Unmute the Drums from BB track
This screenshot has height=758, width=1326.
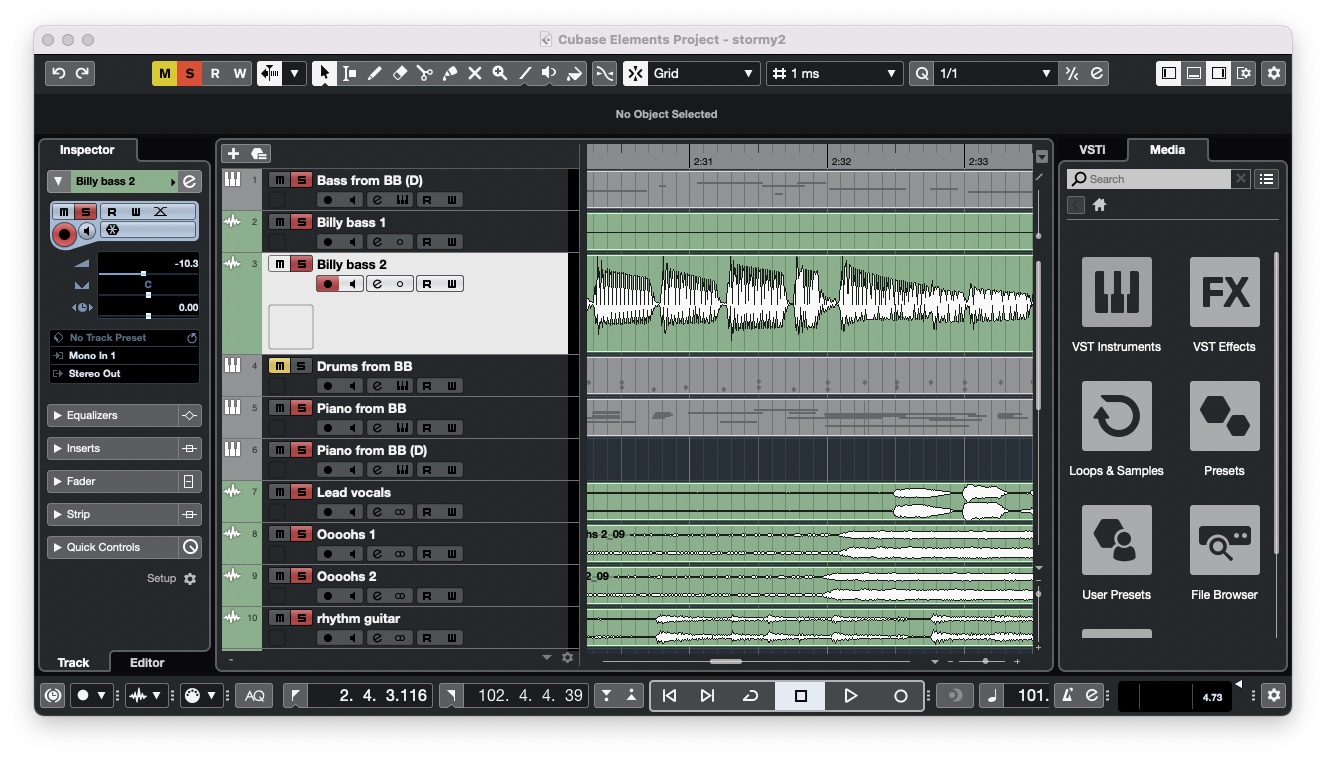(279, 366)
